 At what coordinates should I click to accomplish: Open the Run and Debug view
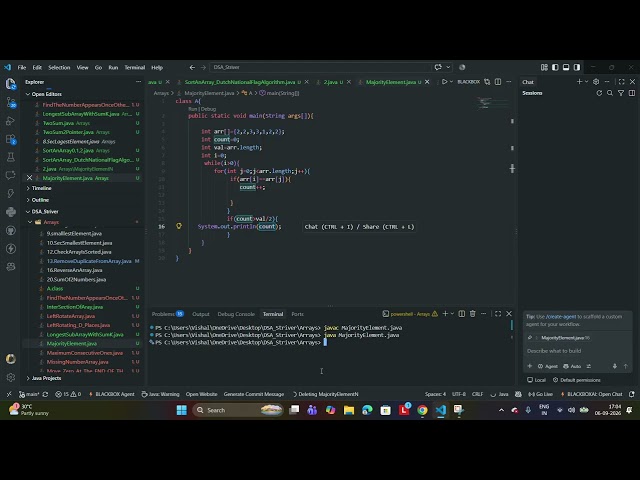click(x=11, y=121)
